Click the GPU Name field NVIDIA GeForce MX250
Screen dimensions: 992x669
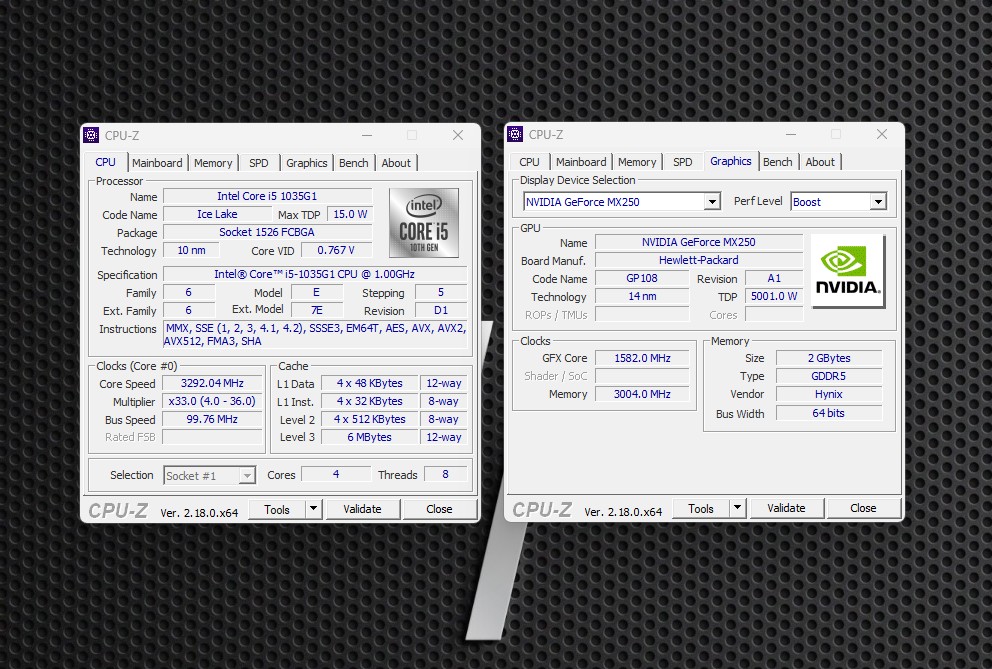click(x=699, y=242)
